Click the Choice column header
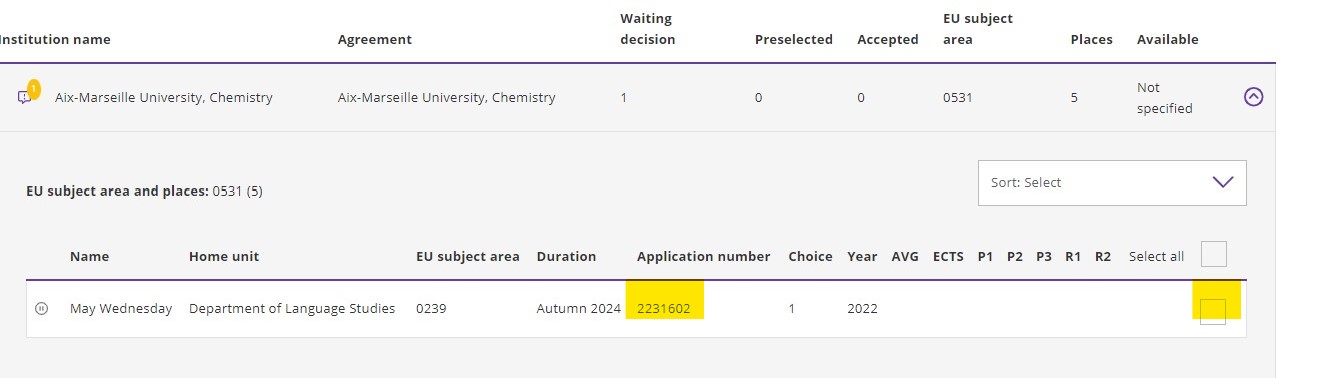Image resolution: width=1344 pixels, height=378 pixels. pyautogui.click(x=810, y=257)
